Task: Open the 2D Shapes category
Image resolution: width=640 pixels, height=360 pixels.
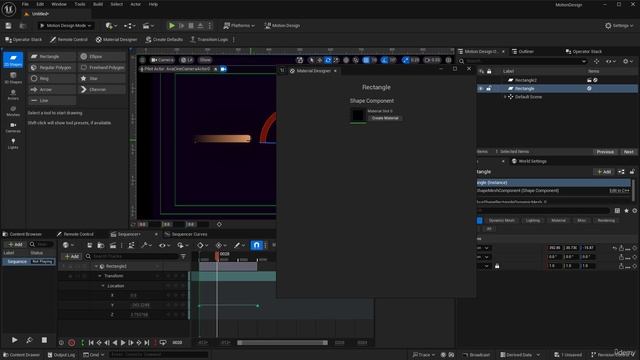Action: (13, 60)
